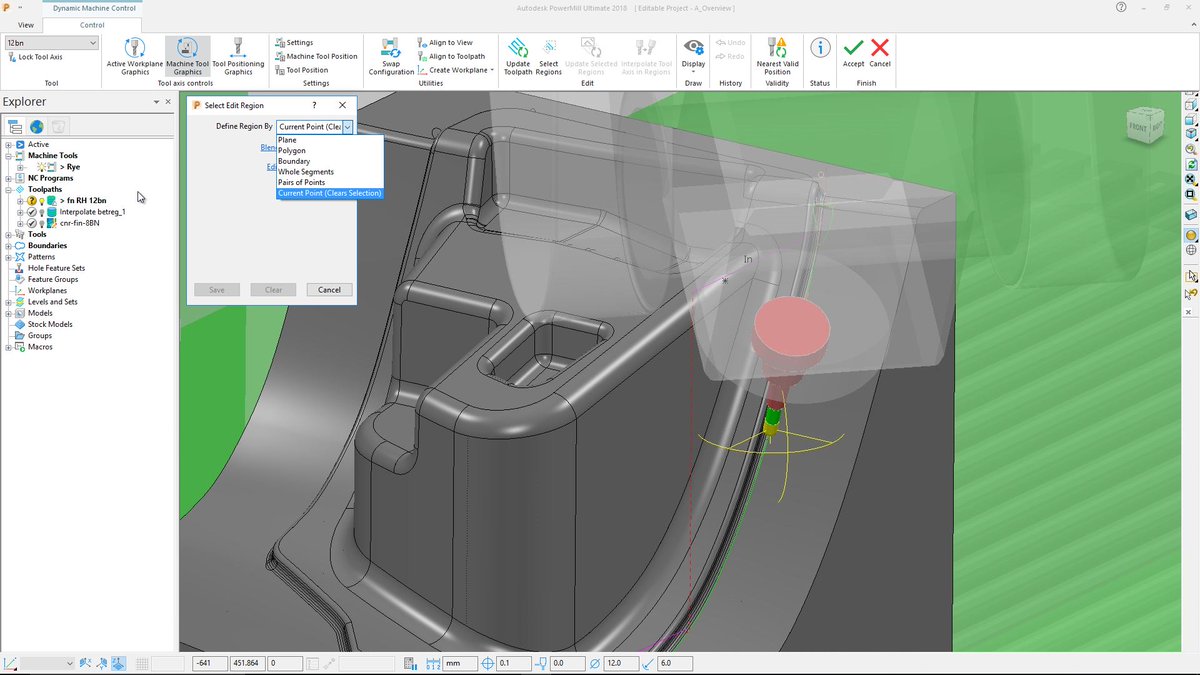Click the tolerance field showing 0.1

(514, 664)
